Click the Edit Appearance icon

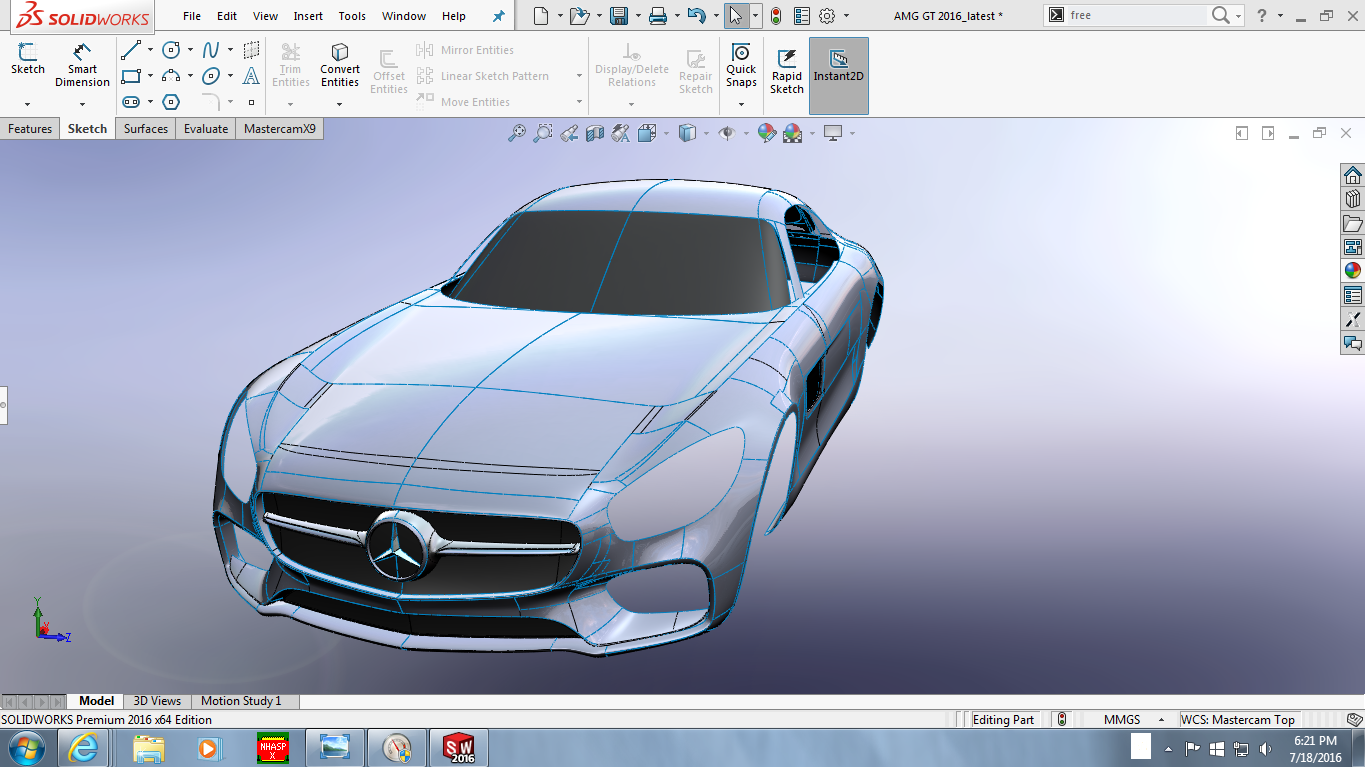click(x=766, y=133)
